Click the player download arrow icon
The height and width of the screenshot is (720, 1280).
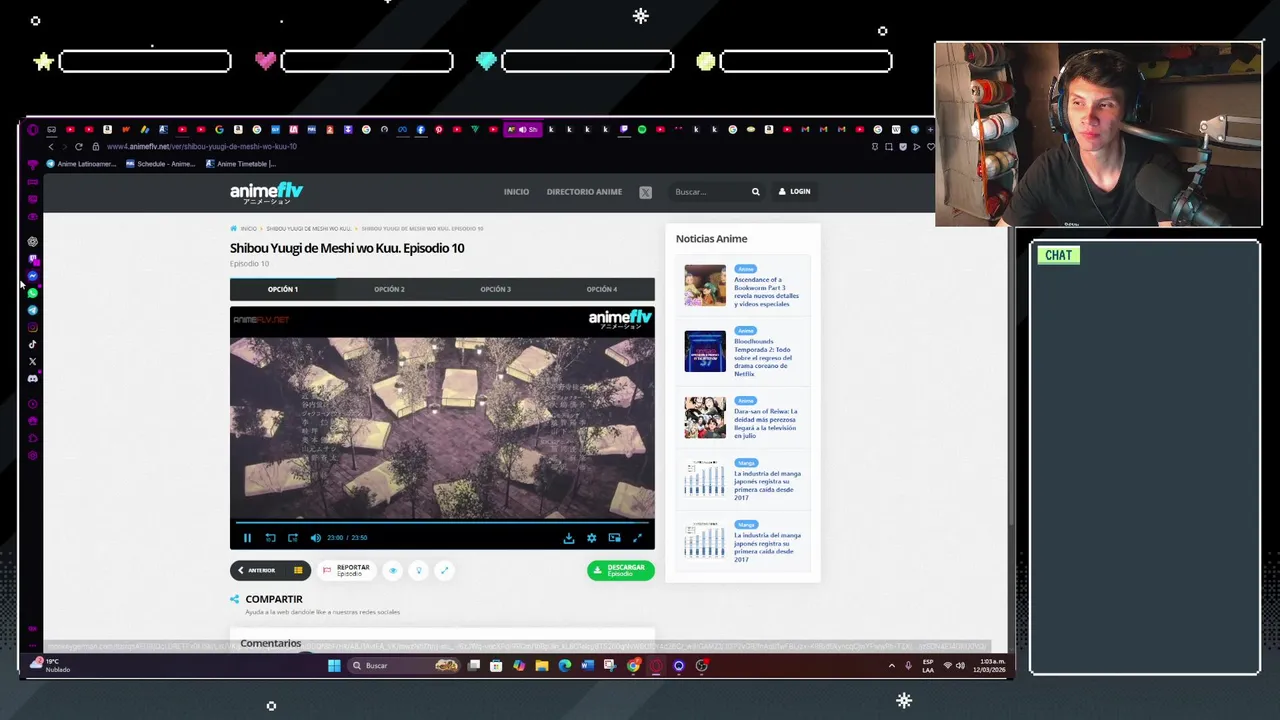coord(569,538)
